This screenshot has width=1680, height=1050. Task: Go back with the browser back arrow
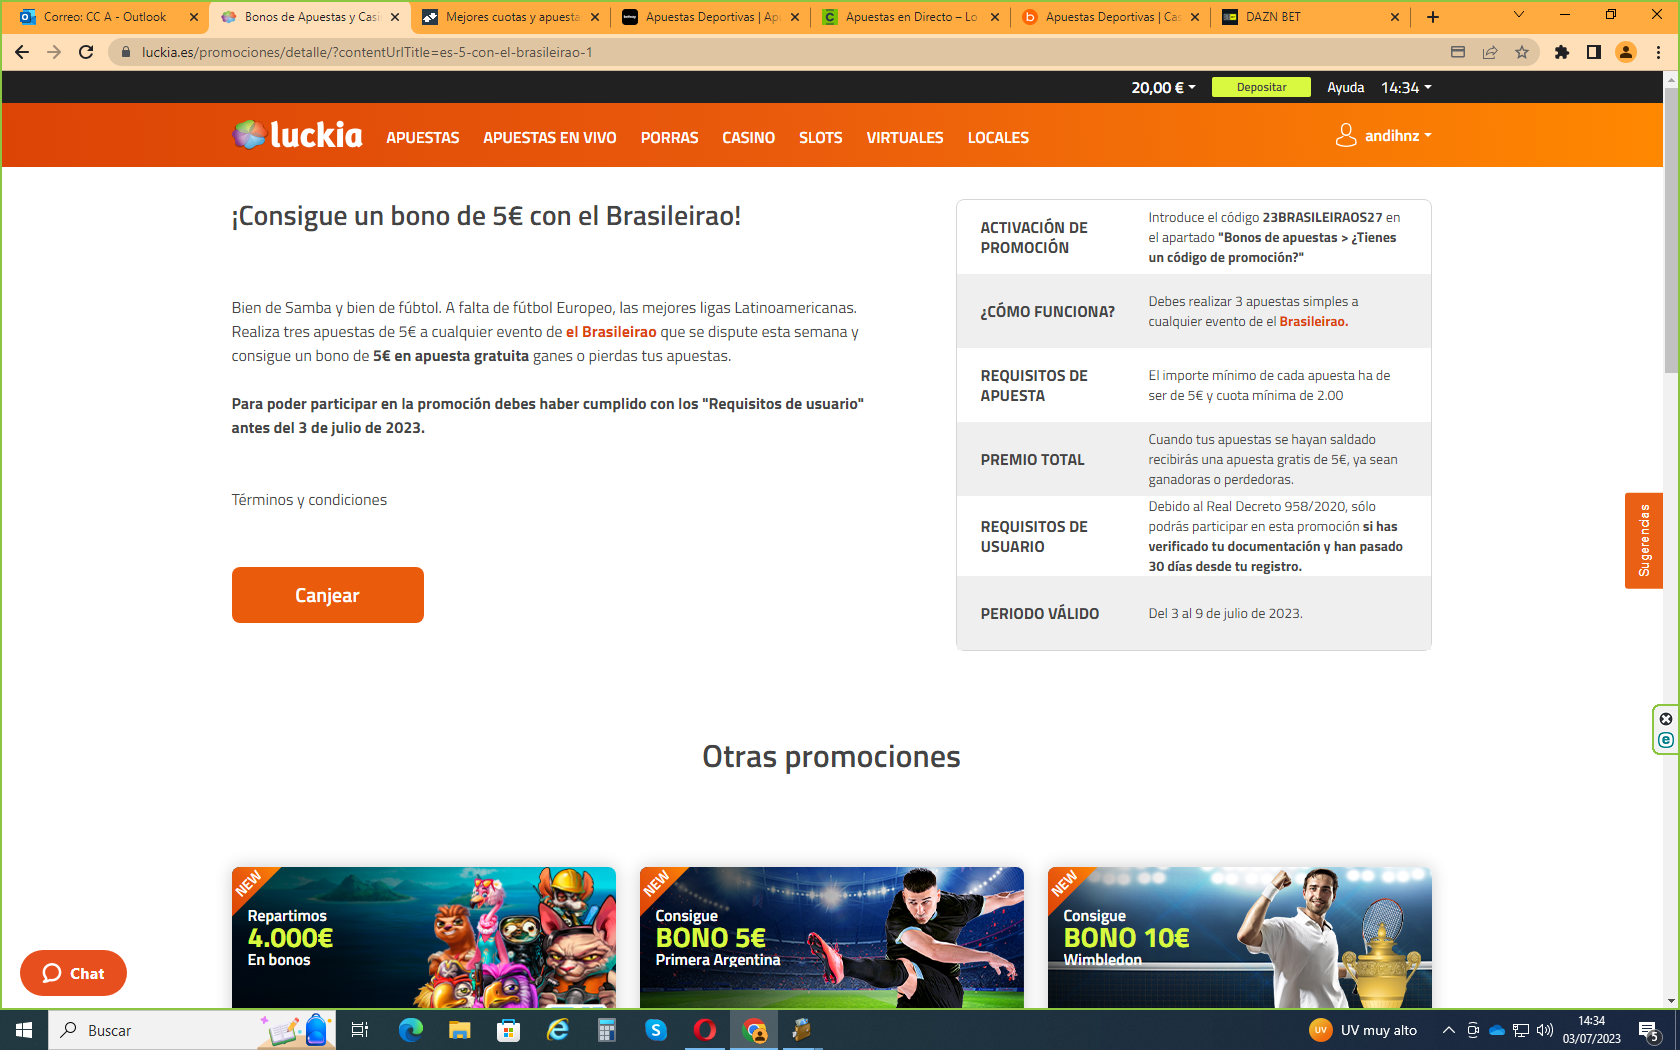tap(22, 52)
